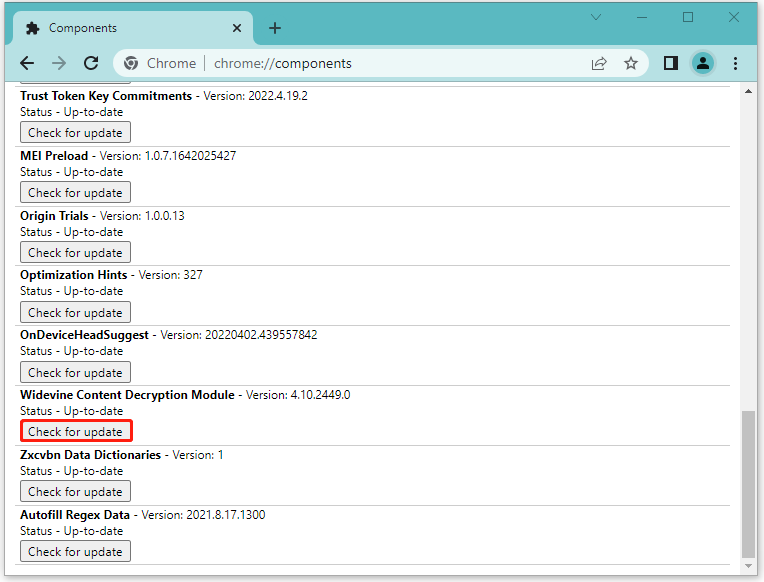Click version text 1.0.7.1642025427
This screenshot has height=582, width=764.
[x=191, y=156]
